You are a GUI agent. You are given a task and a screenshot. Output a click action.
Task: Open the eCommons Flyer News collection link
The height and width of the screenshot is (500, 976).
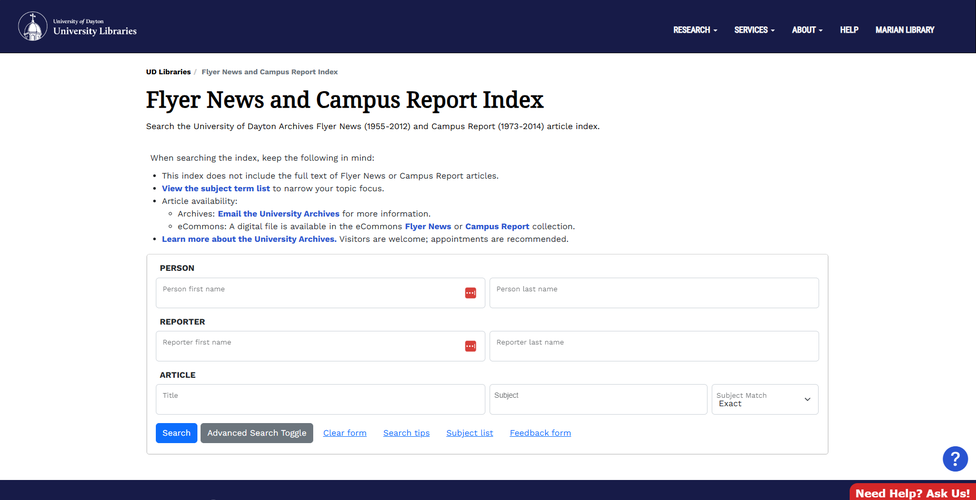point(428,227)
